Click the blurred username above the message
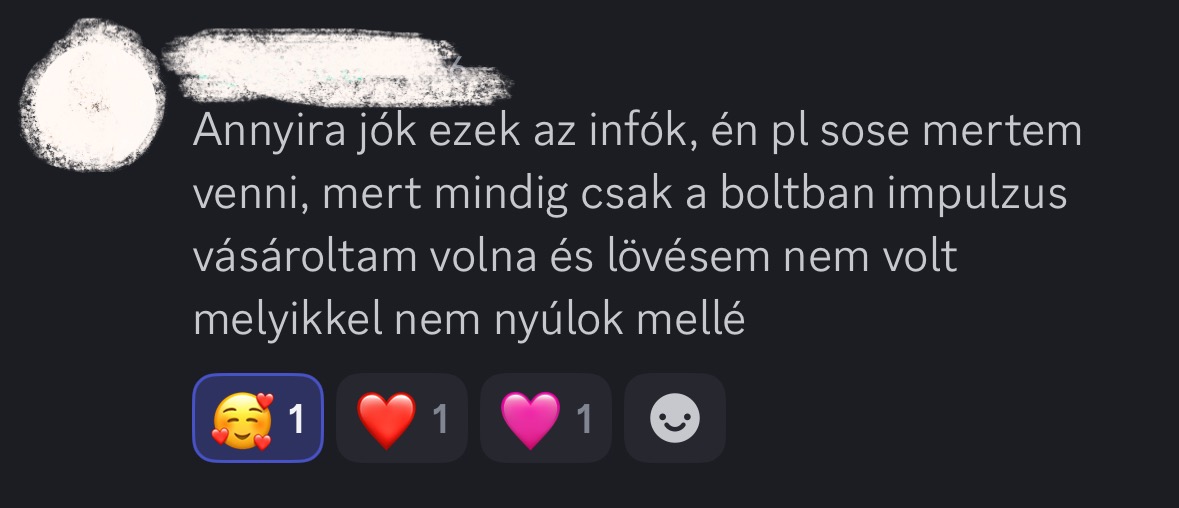This screenshot has width=1179, height=508. point(336,66)
